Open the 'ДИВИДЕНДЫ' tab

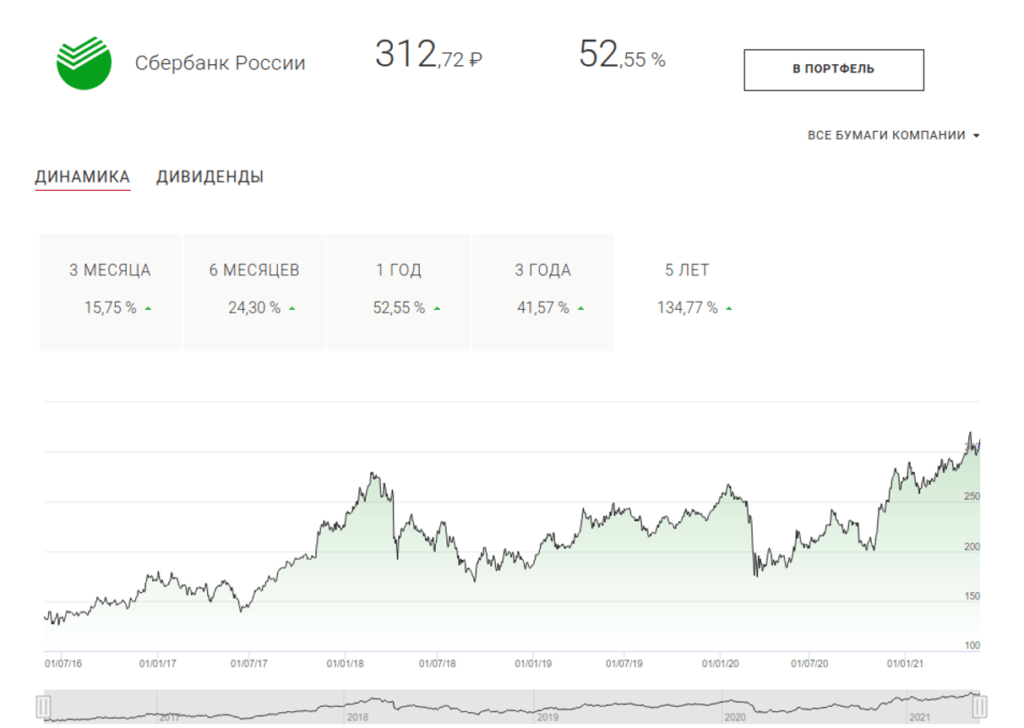pos(210,177)
